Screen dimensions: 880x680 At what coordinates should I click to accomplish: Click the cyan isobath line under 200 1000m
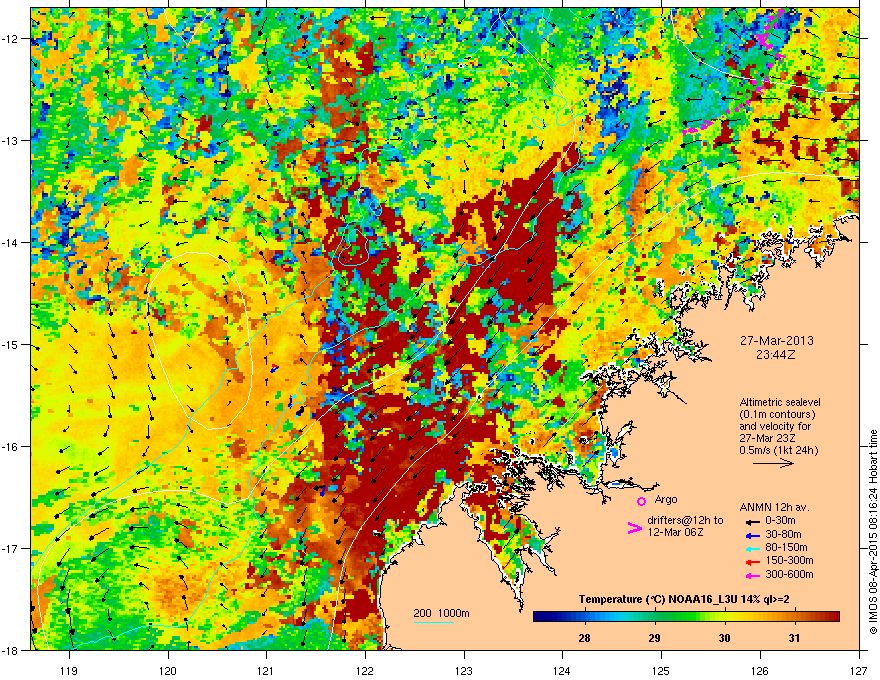click(x=434, y=622)
